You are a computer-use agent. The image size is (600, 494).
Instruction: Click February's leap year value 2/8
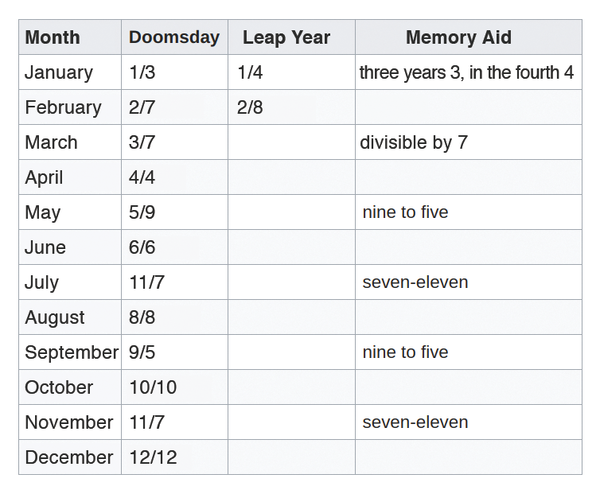click(x=250, y=108)
